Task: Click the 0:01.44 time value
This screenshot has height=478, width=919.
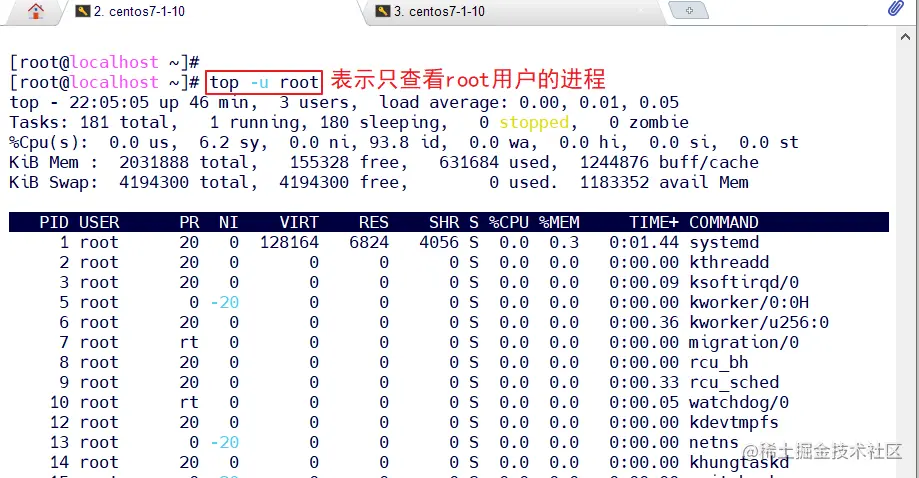Action: (644, 242)
